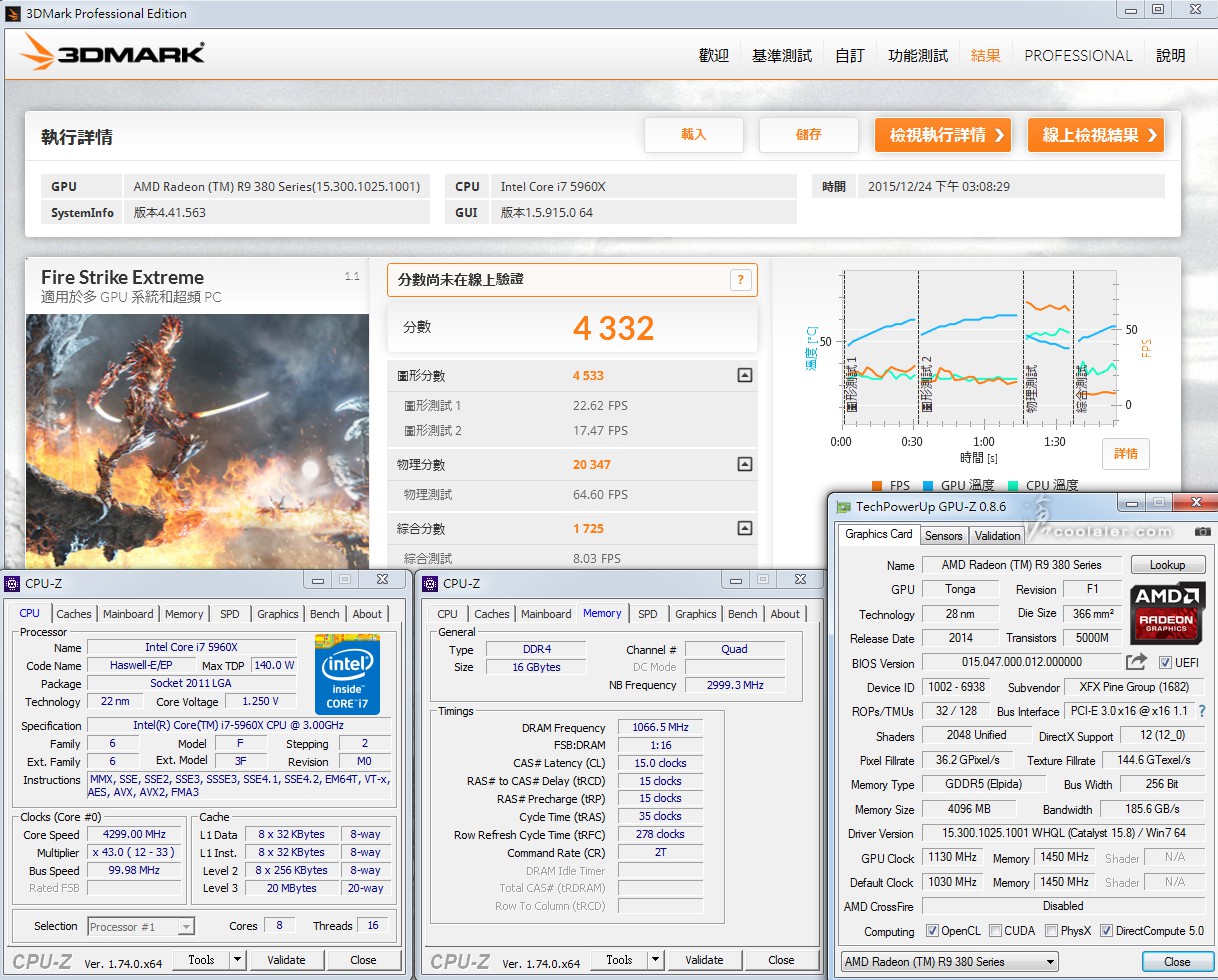Click the Lookup button in GPU-Z
This screenshot has height=980, width=1218.
[x=1167, y=565]
